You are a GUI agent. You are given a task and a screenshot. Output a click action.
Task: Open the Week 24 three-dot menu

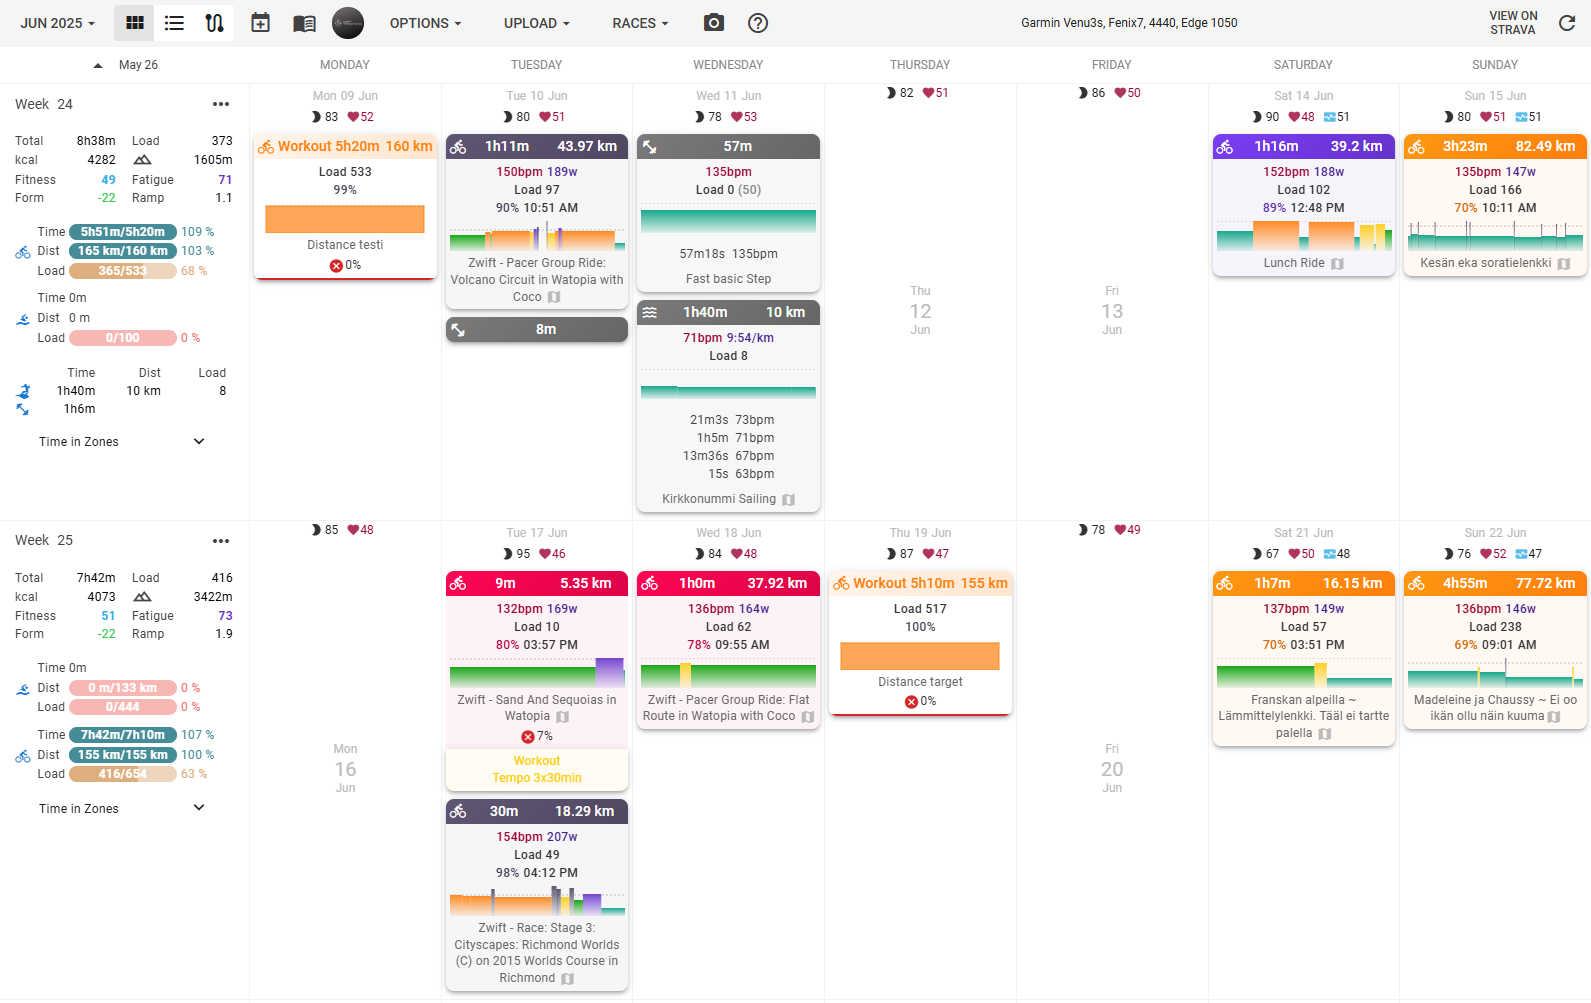click(x=221, y=104)
